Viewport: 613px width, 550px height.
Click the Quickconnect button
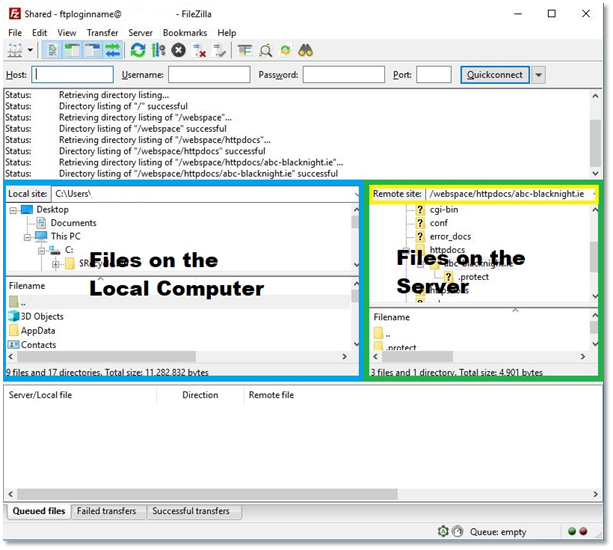point(495,74)
